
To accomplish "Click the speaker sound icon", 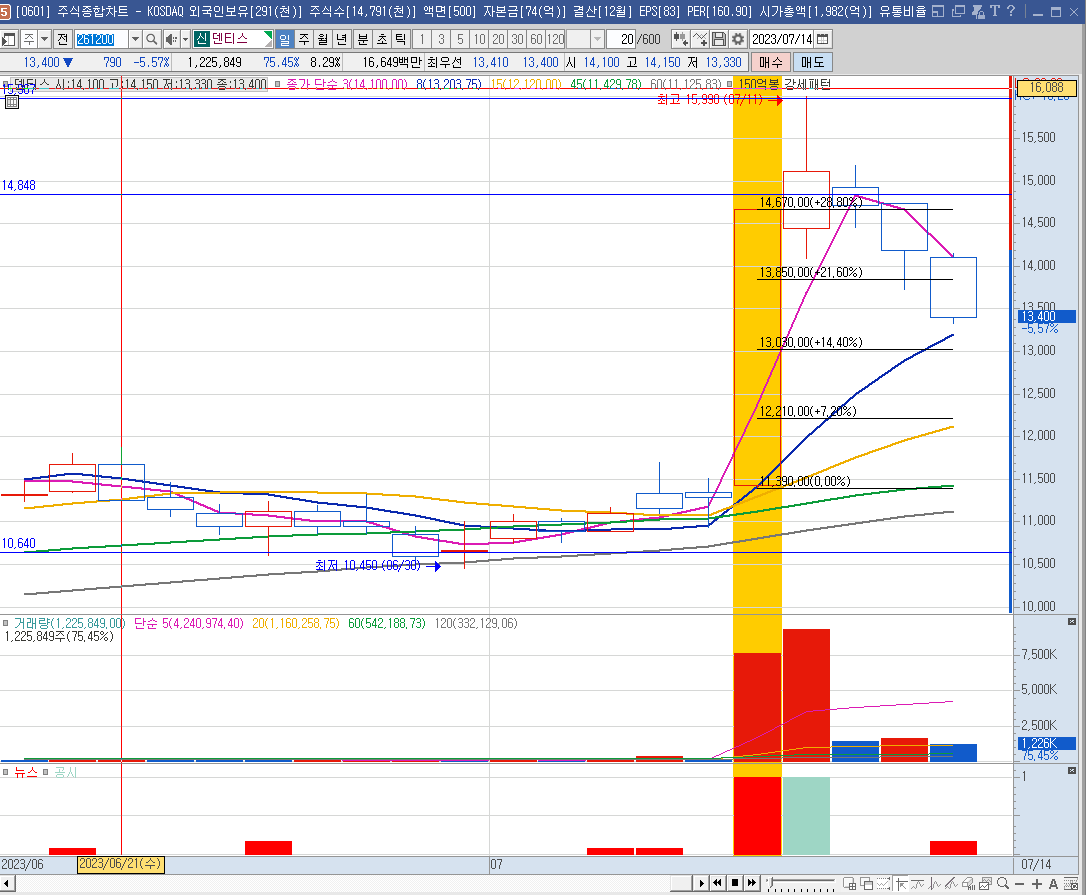I will coord(170,39).
